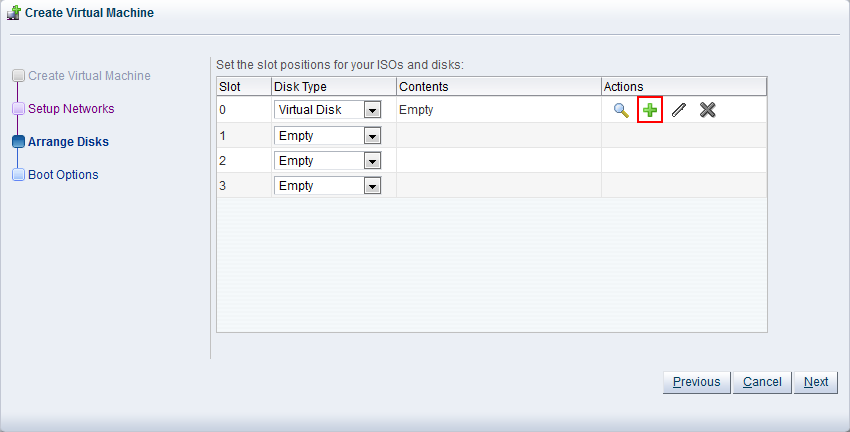This screenshot has height=432, width=850.
Task: Click the magnifier search icon in slot 0
Action: click(x=621, y=110)
